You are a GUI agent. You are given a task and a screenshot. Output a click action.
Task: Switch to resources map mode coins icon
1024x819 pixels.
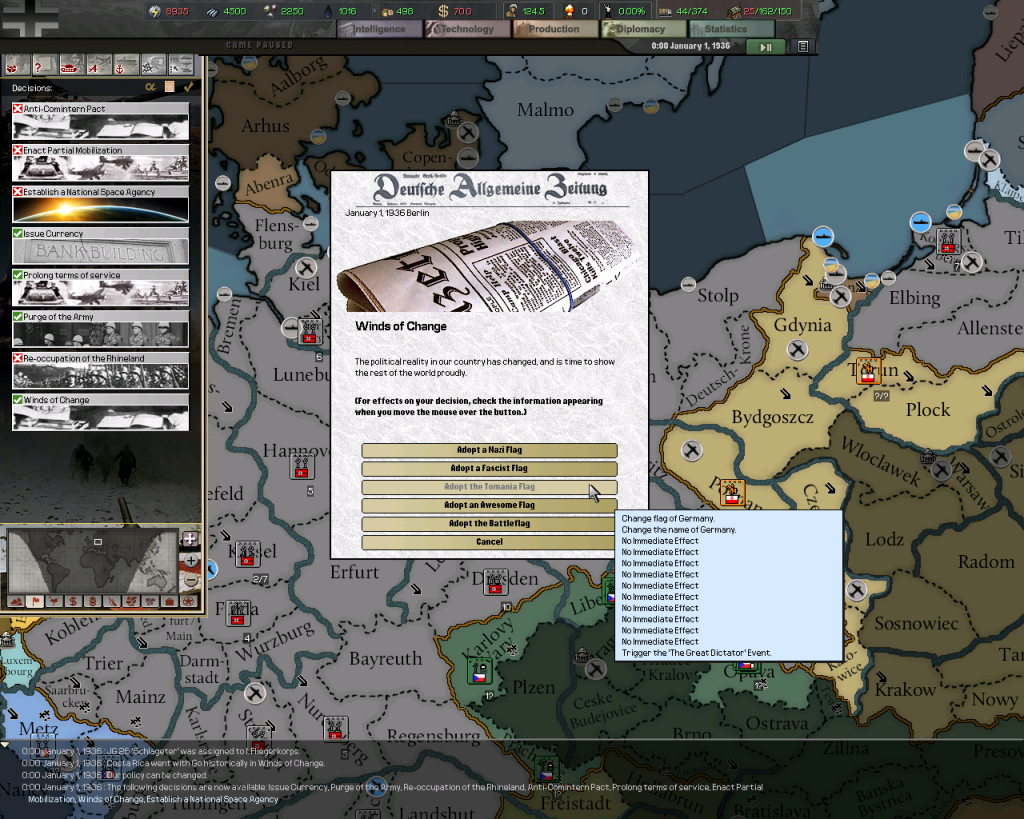coord(90,603)
